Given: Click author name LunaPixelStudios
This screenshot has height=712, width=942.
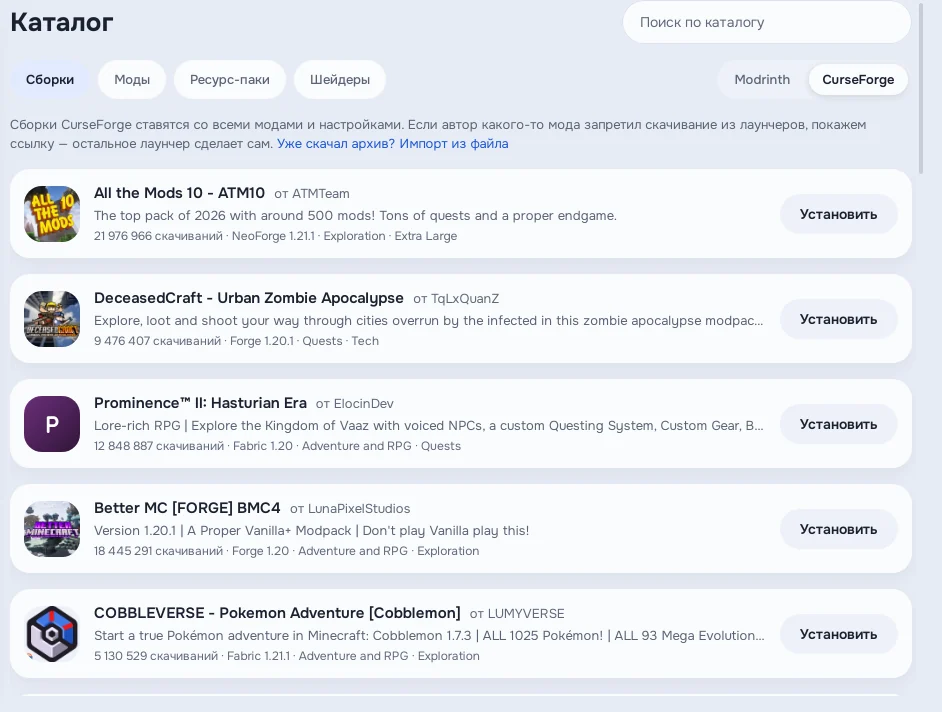Looking at the screenshot, I should [359, 509].
